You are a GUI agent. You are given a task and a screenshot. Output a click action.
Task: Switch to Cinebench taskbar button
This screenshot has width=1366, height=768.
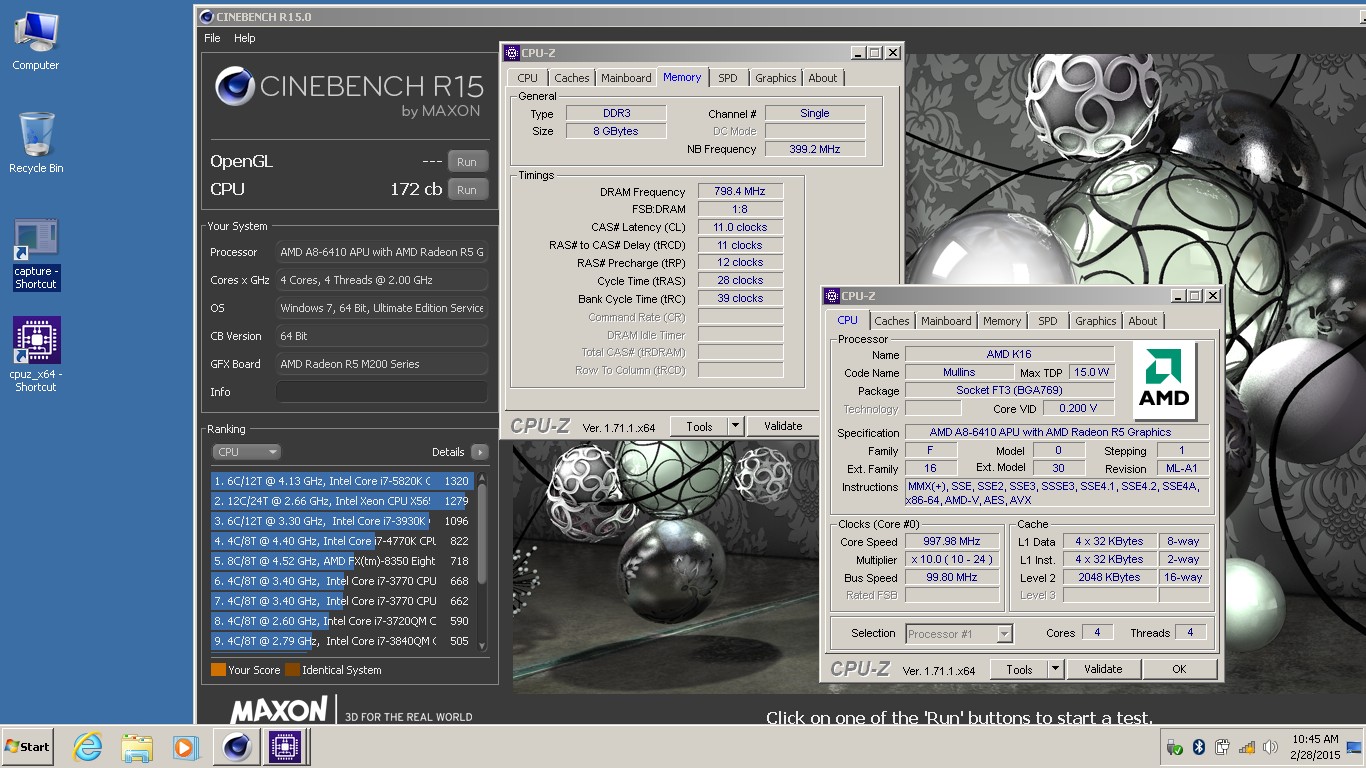click(237, 747)
